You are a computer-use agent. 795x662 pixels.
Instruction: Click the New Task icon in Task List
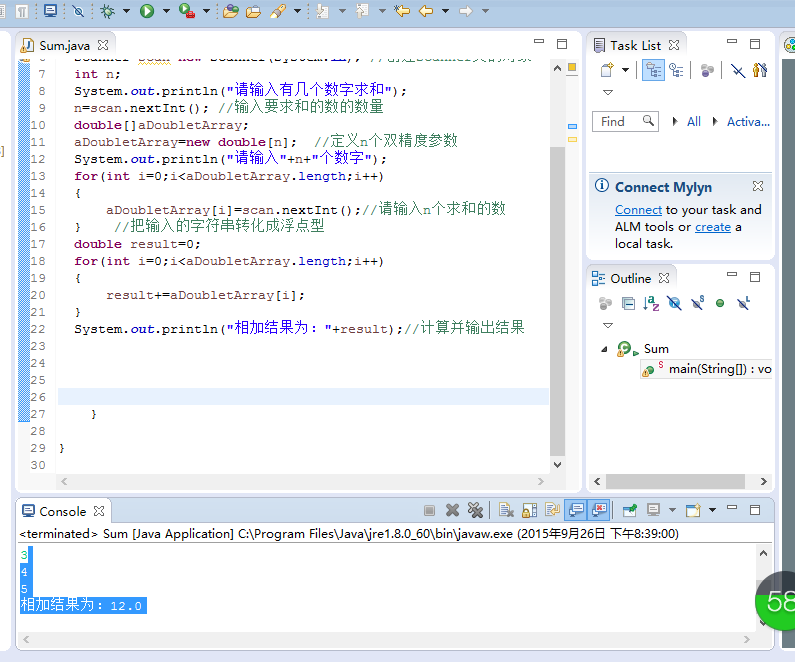click(607, 70)
